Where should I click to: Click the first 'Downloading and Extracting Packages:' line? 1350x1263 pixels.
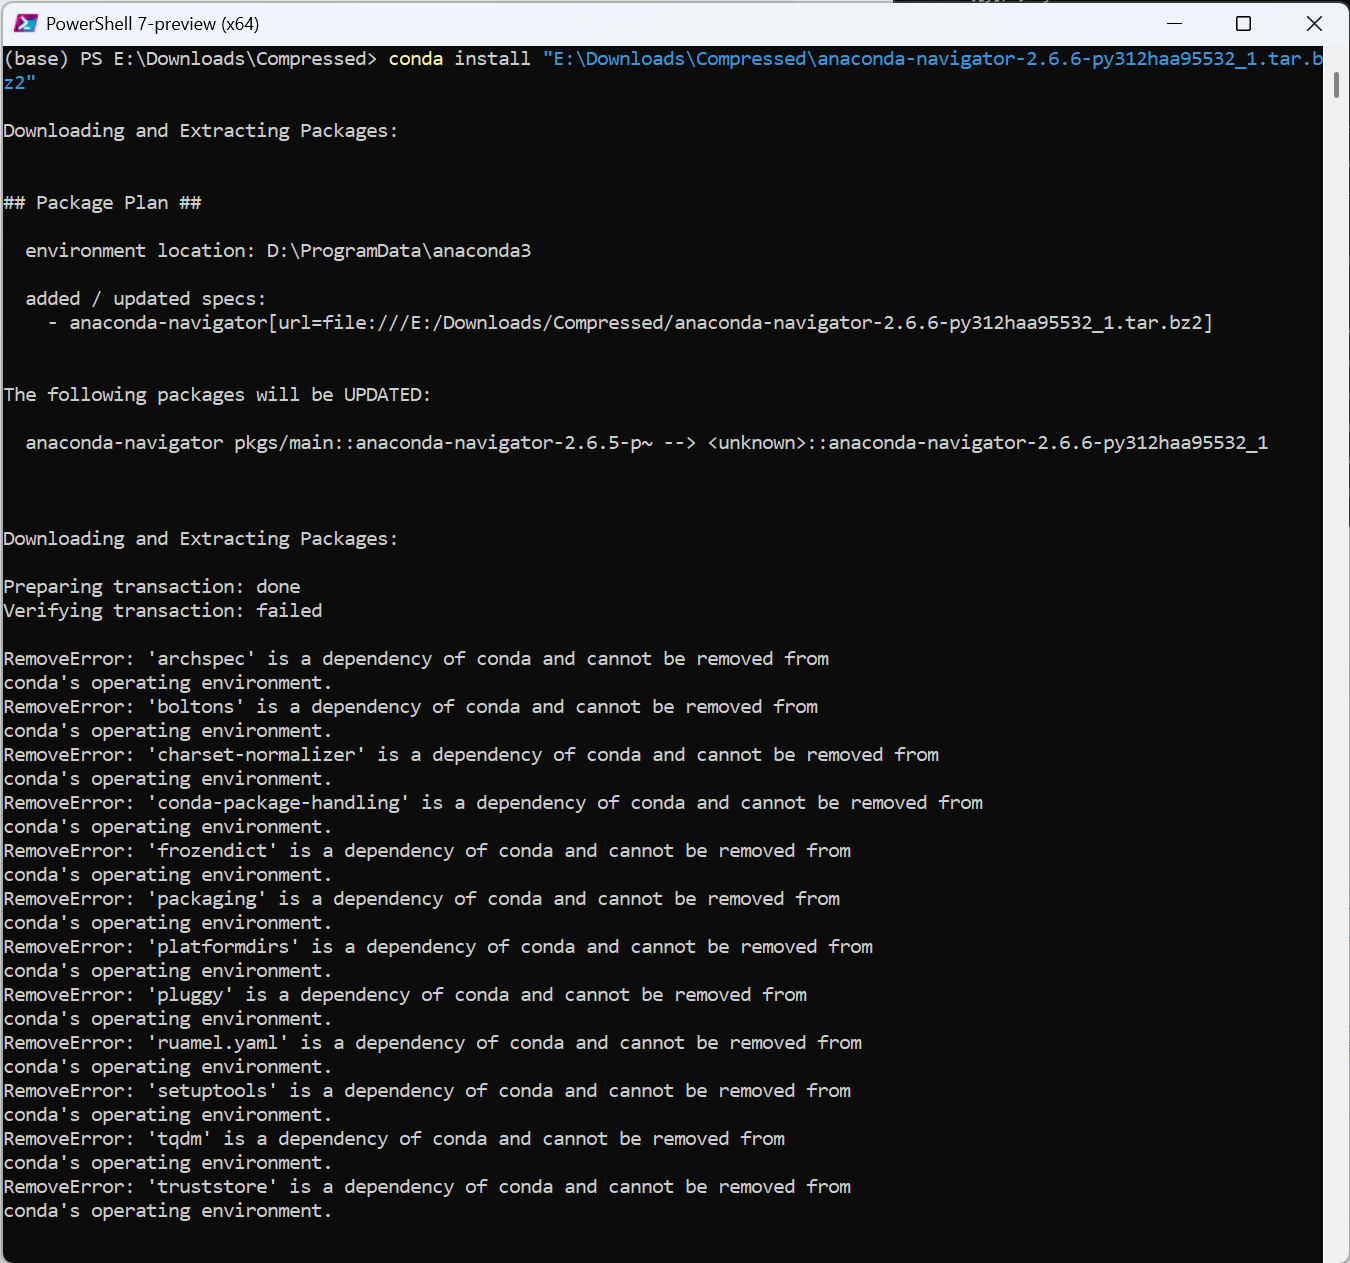[x=201, y=131]
